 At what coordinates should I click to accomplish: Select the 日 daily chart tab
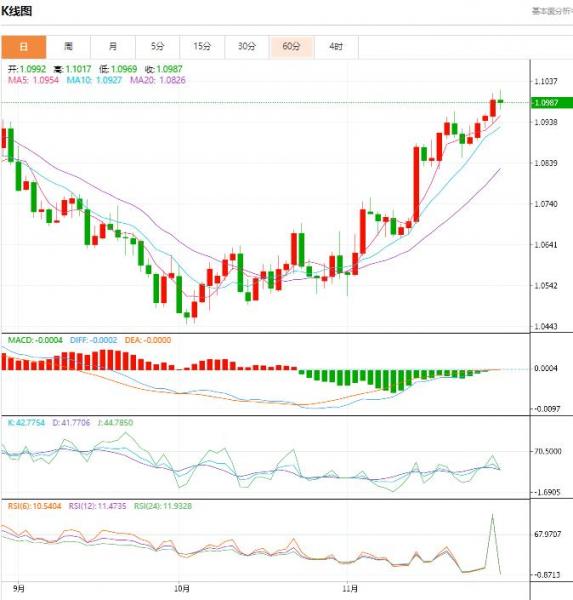23,47
